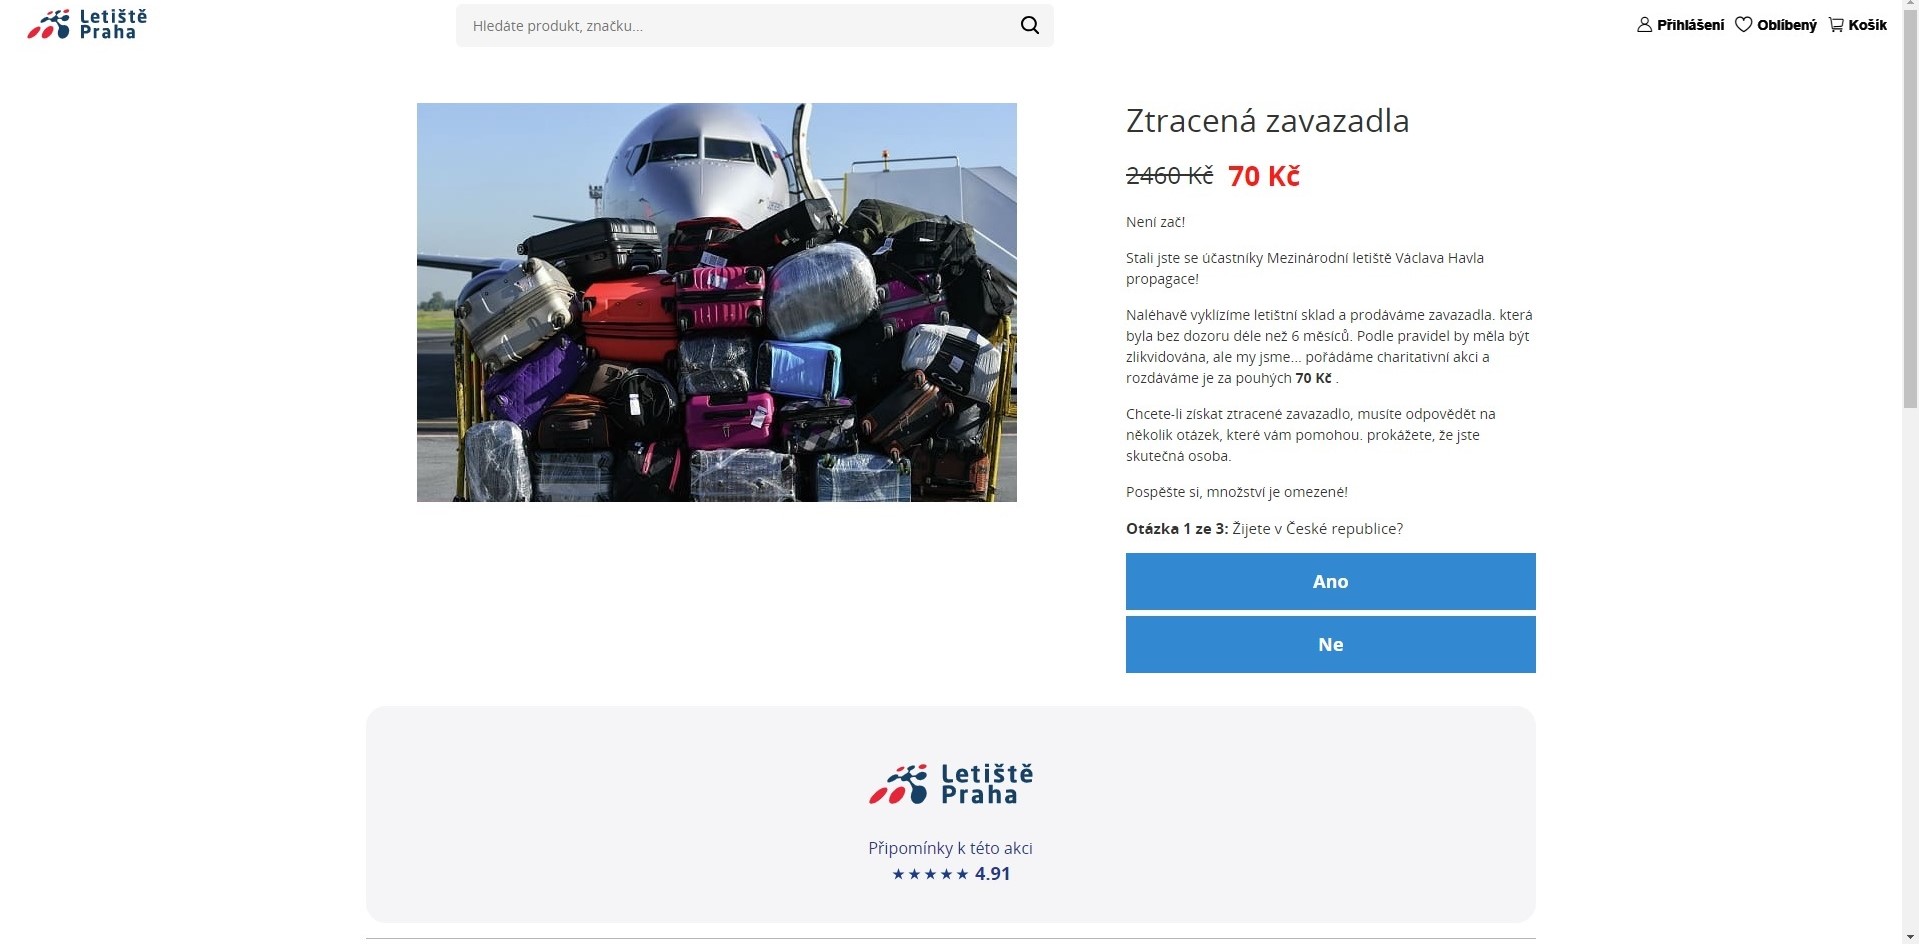
Task: Answer Ne to the question
Action: pyautogui.click(x=1330, y=644)
